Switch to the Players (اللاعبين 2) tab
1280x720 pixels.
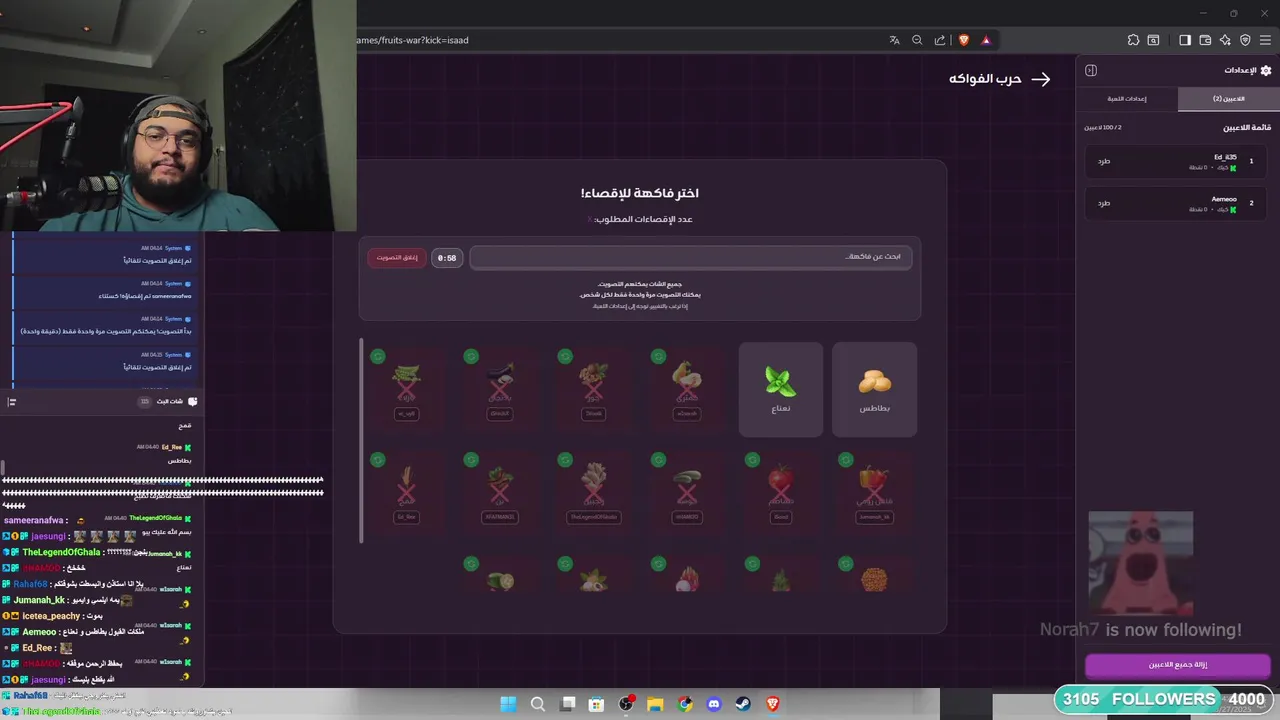point(1229,99)
